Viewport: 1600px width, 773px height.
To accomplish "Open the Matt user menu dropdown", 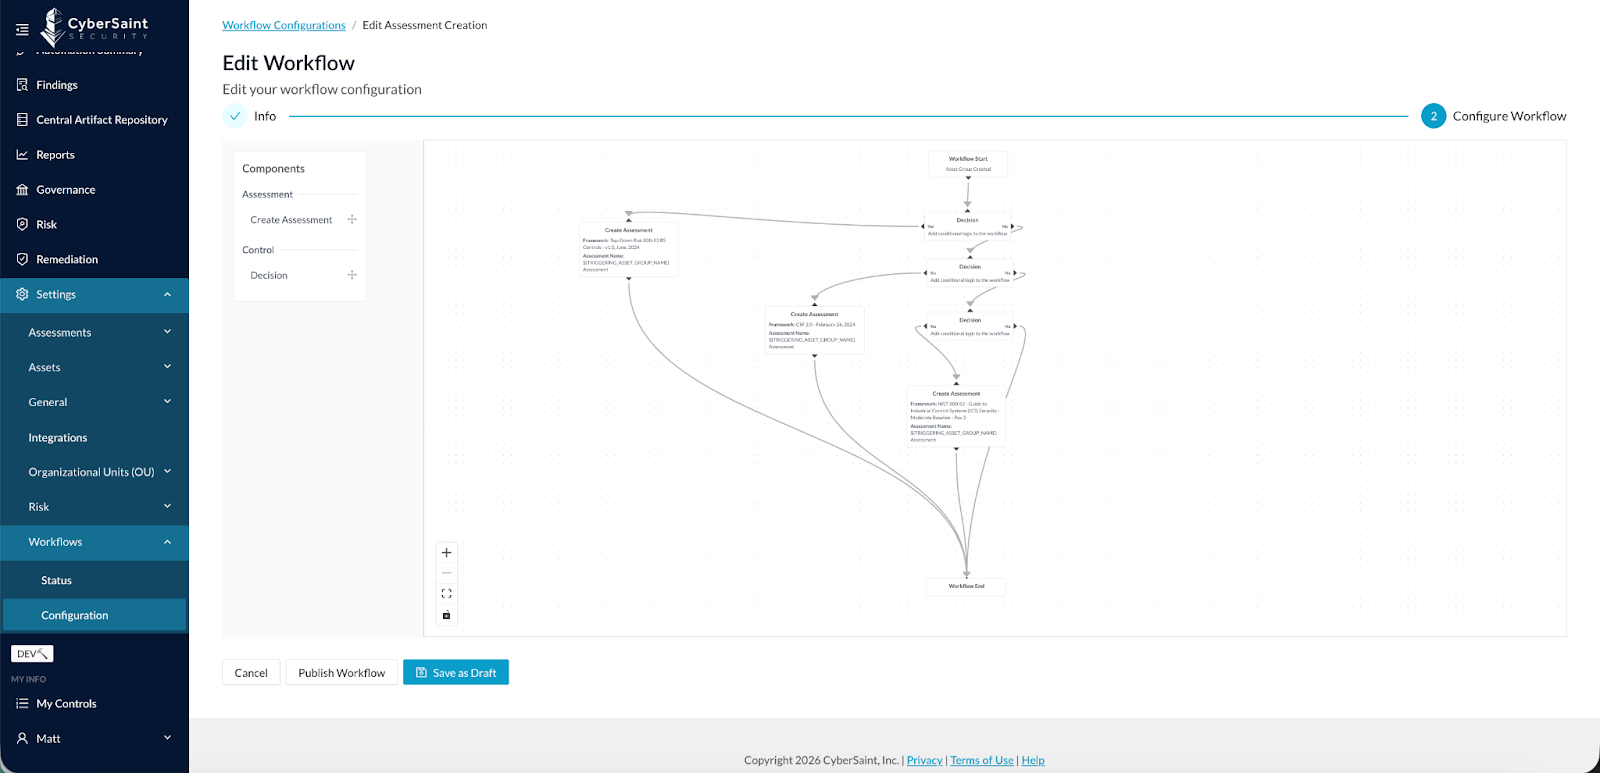I will click(167, 738).
